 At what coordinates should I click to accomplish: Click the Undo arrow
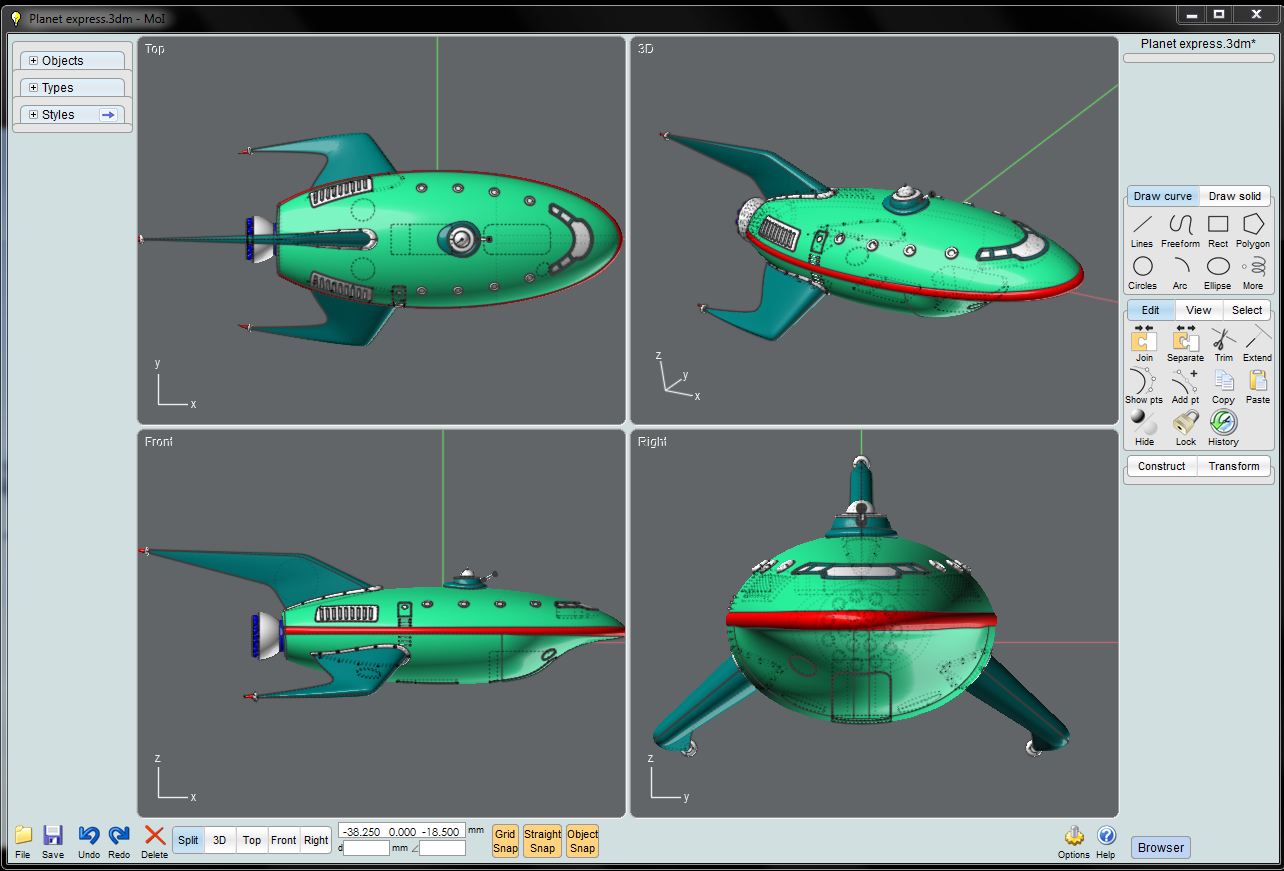(x=89, y=842)
